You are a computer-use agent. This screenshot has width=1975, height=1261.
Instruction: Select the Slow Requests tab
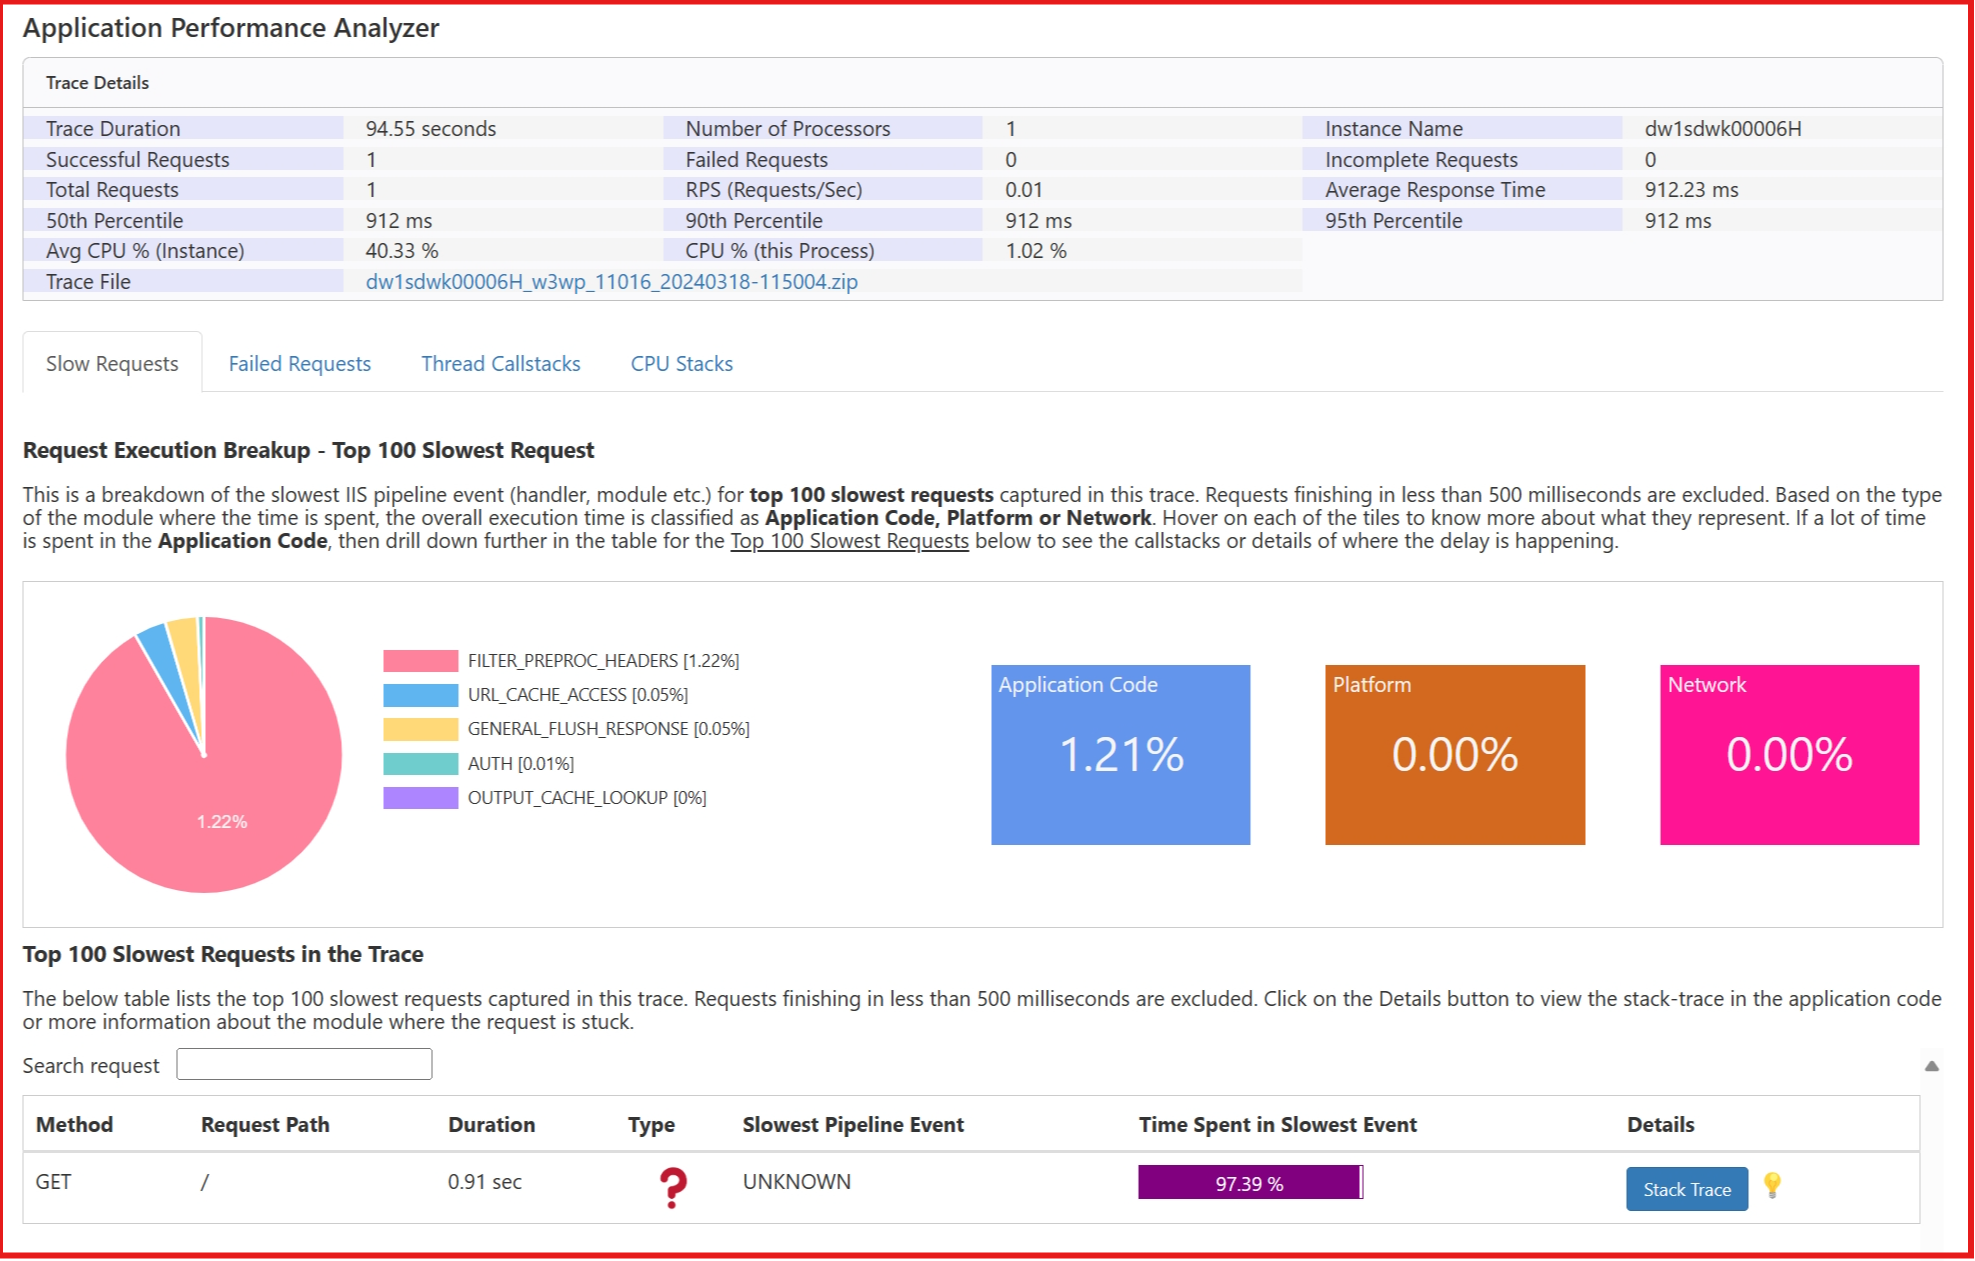click(x=112, y=364)
